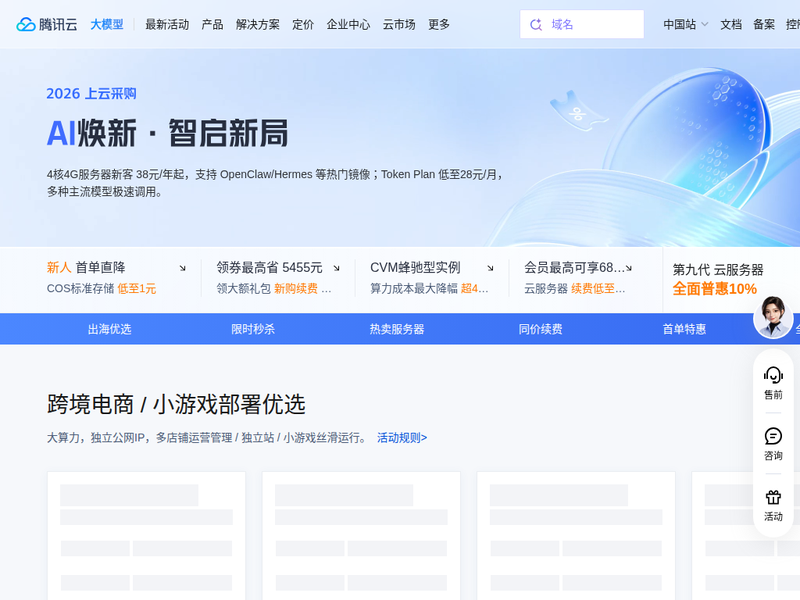This screenshot has width=800, height=600.
Task: Open the 第九代 云服务器 promo card
Action: [x=718, y=279]
